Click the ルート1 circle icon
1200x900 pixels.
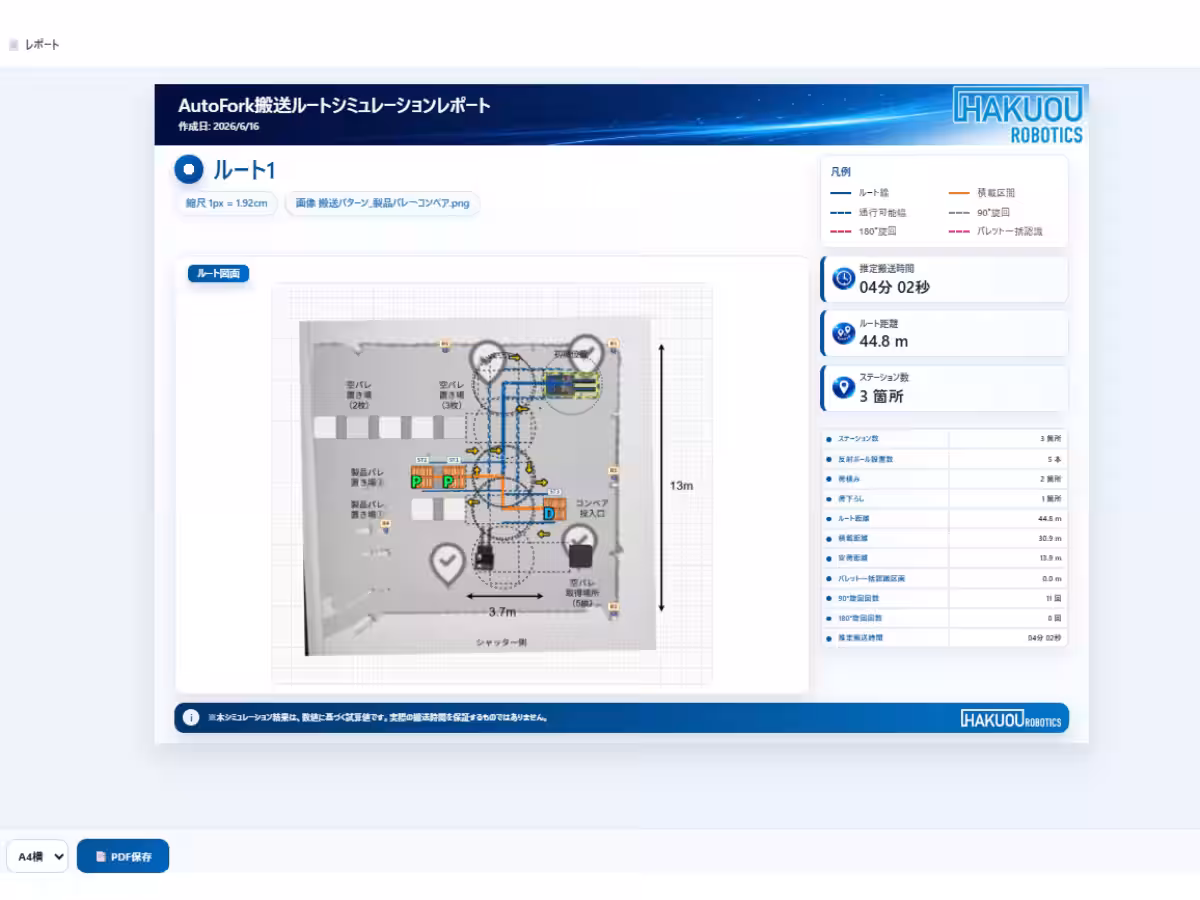tap(189, 170)
